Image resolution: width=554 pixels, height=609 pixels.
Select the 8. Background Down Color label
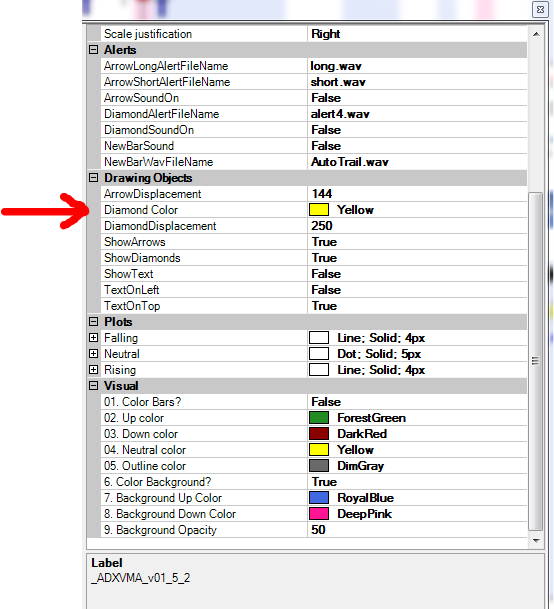170,513
